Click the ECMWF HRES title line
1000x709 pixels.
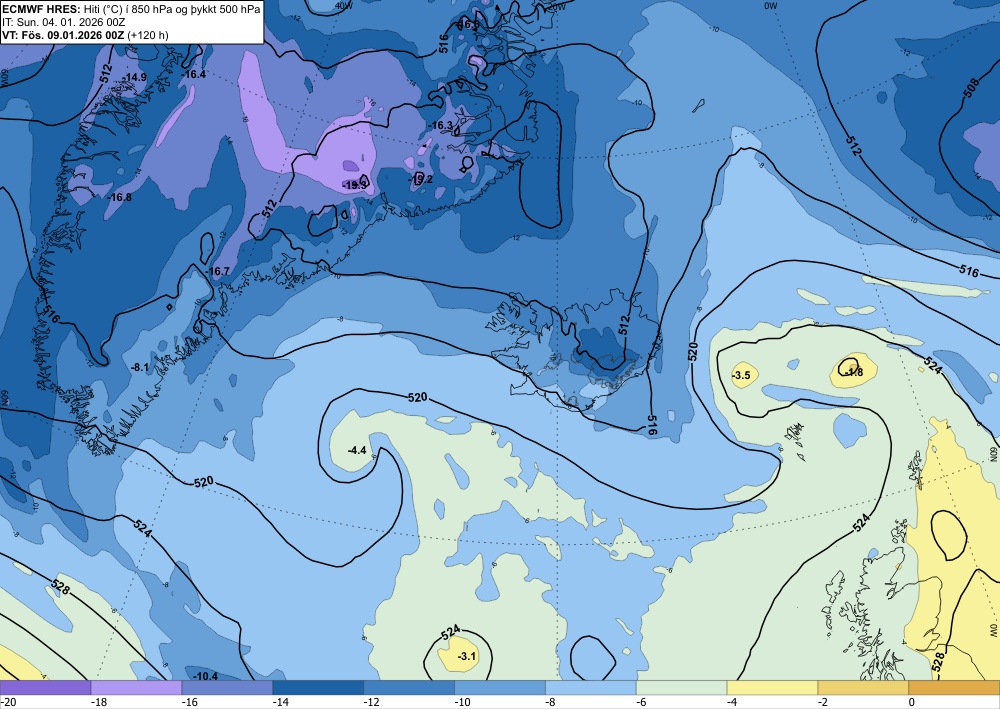click(x=131, y=10)
